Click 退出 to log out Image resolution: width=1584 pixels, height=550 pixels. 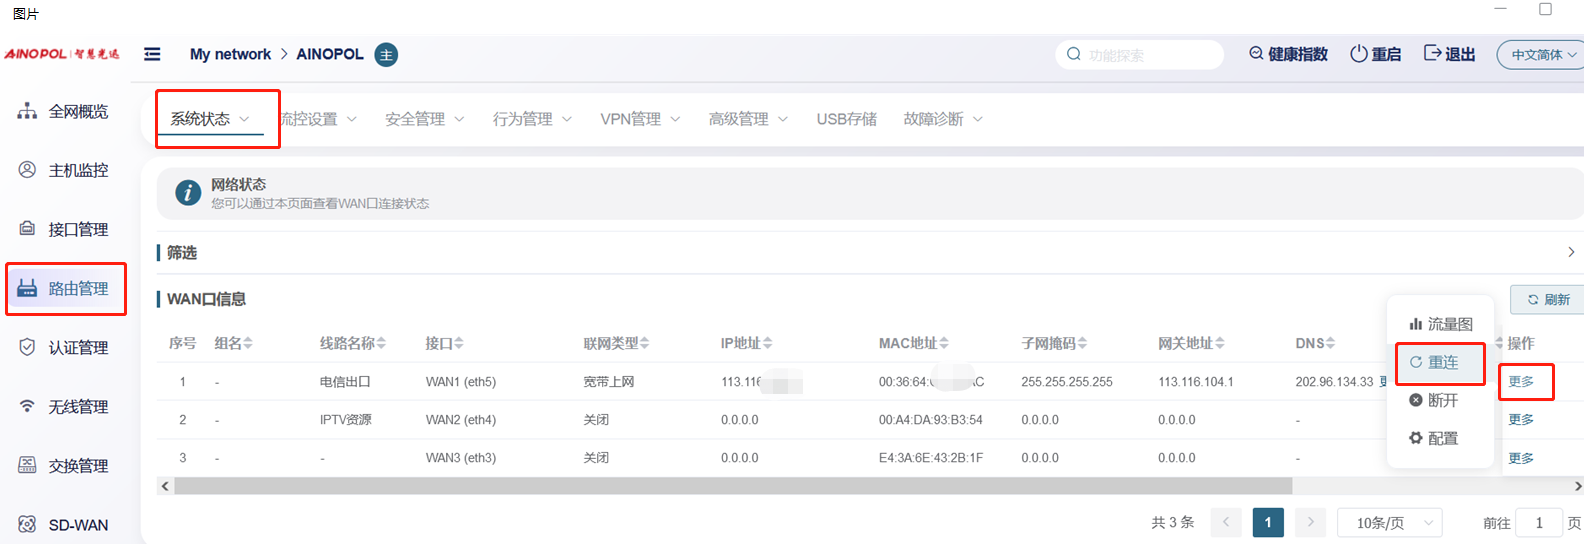pyautogui.click(x=1449, y=54)
